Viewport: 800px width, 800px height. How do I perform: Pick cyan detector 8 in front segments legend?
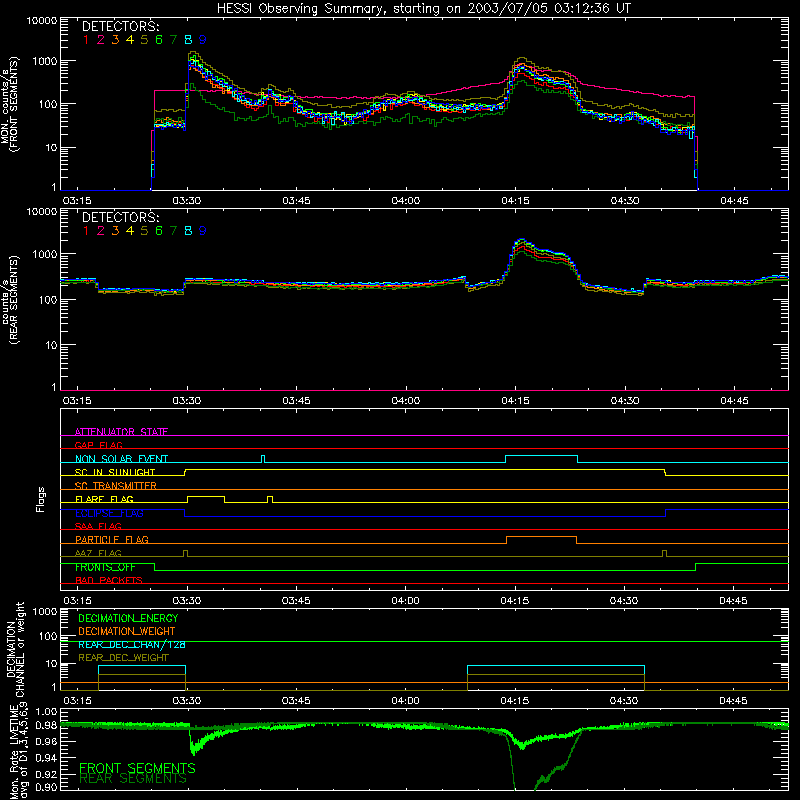click(188, 40)
